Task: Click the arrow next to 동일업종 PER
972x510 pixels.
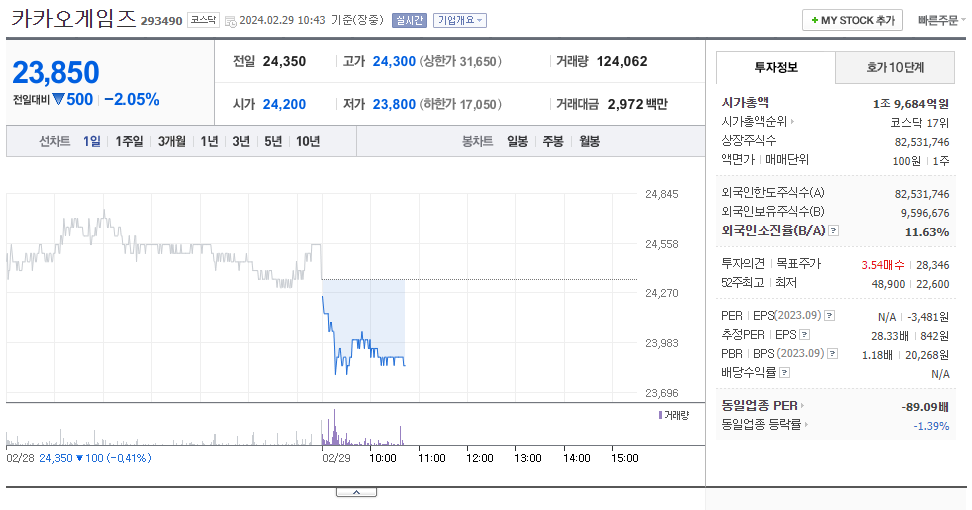Action: coord(803,406)
